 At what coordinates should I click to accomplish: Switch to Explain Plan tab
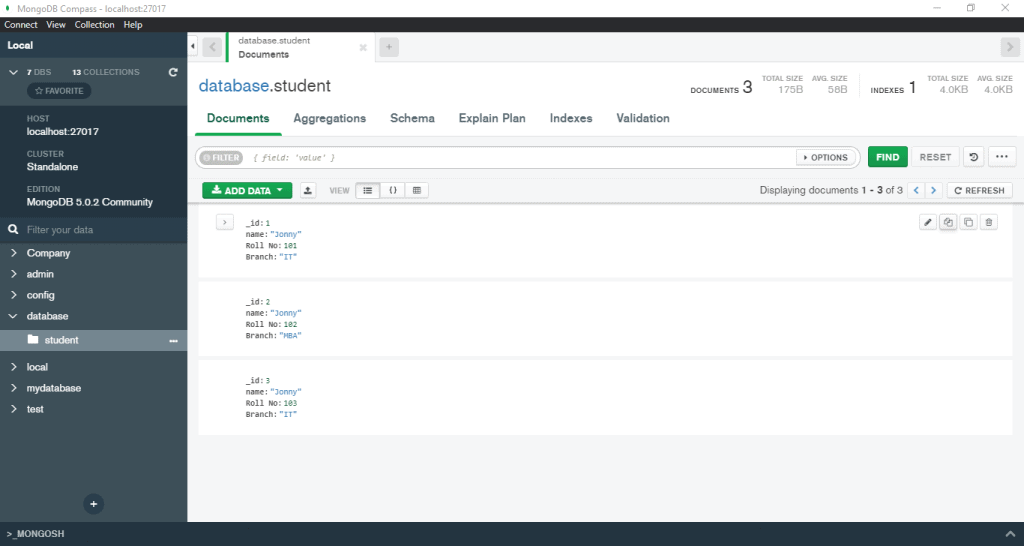(x=492, y=118)
